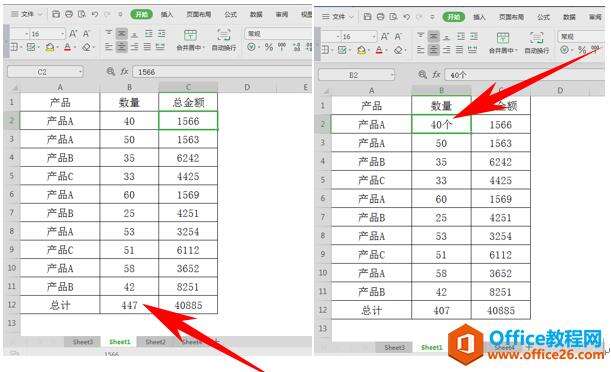Screen dimensions: 611x372
Task: Click the eraser clear icon in C2 window
Action: [x=87, y=48]
